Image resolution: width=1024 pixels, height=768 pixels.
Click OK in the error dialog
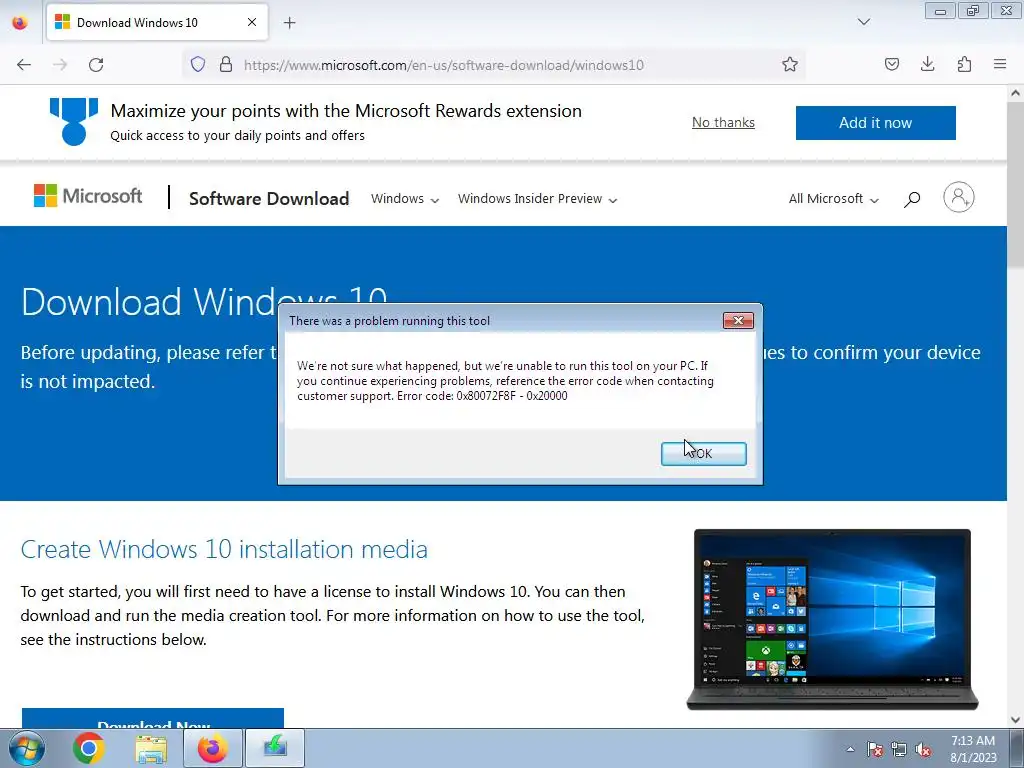pyautogui.click(x=703, y=453)
